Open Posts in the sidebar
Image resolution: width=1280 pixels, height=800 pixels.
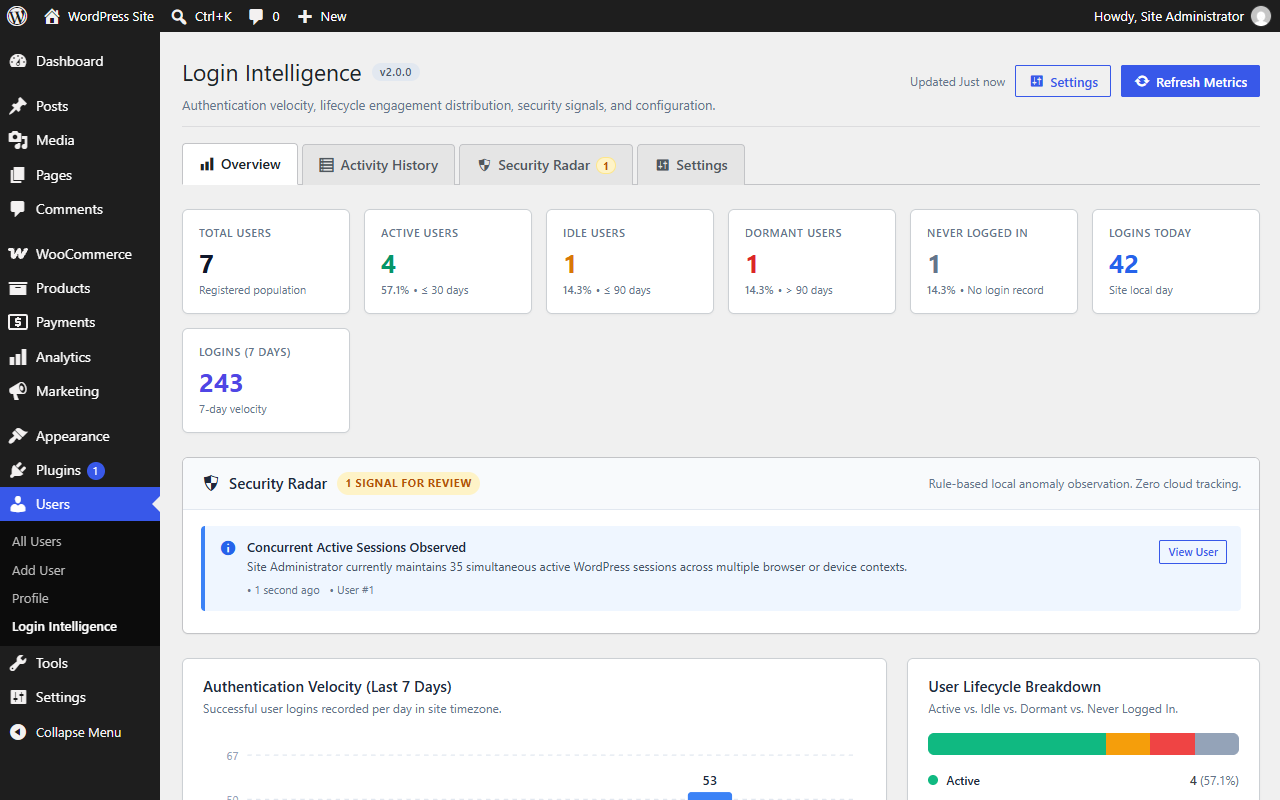tap(80, 106)
